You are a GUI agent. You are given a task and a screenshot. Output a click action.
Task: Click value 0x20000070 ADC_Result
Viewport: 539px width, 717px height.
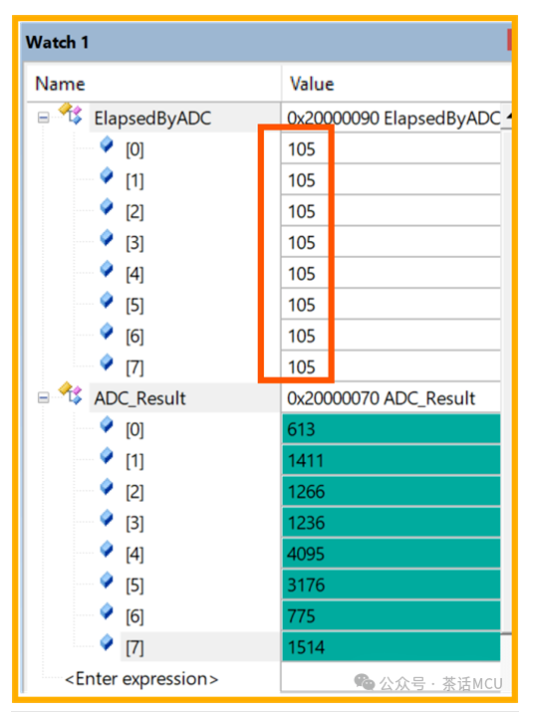(381, 398)
